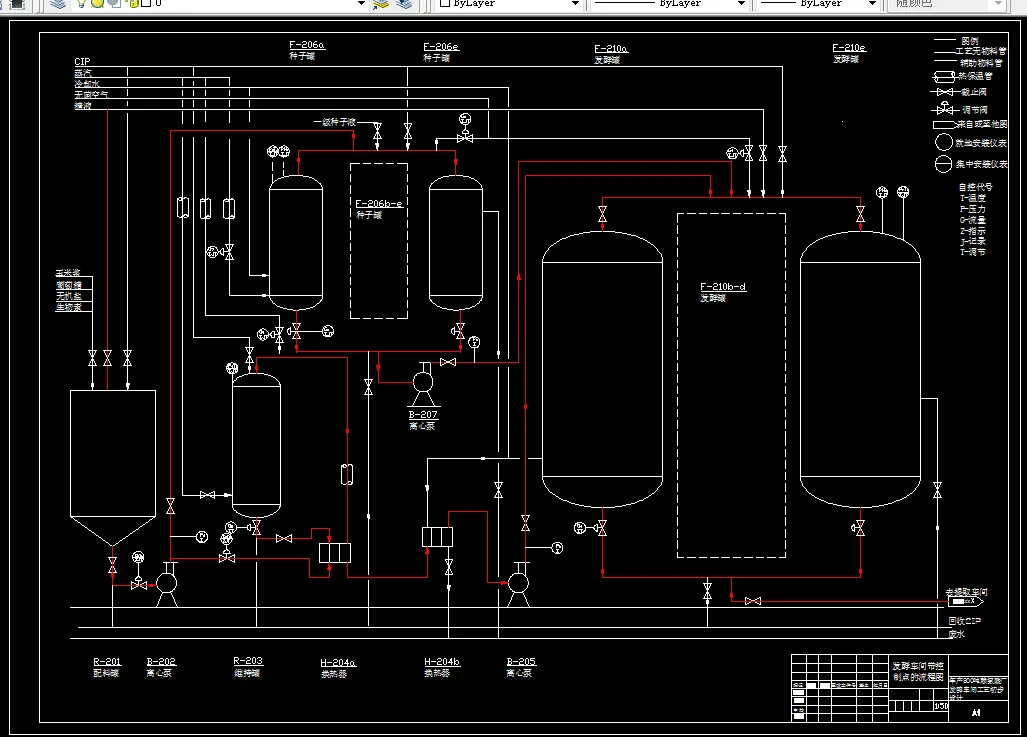Select the off-page arrow under 去提取车间
Viewport: 1027px width, 737px height.
click(966, 601)
